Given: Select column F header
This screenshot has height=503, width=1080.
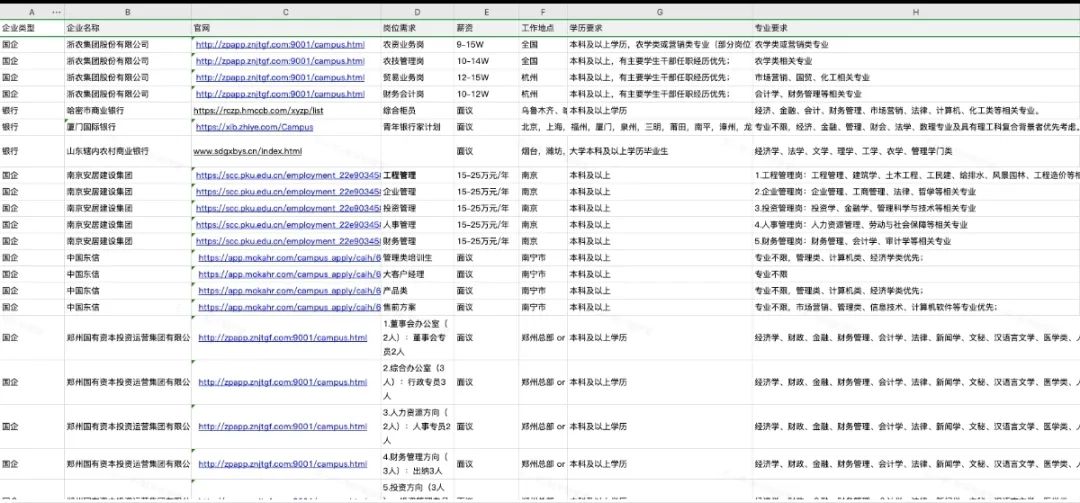Looking at the screenshot, I should (x=543, y=12).
